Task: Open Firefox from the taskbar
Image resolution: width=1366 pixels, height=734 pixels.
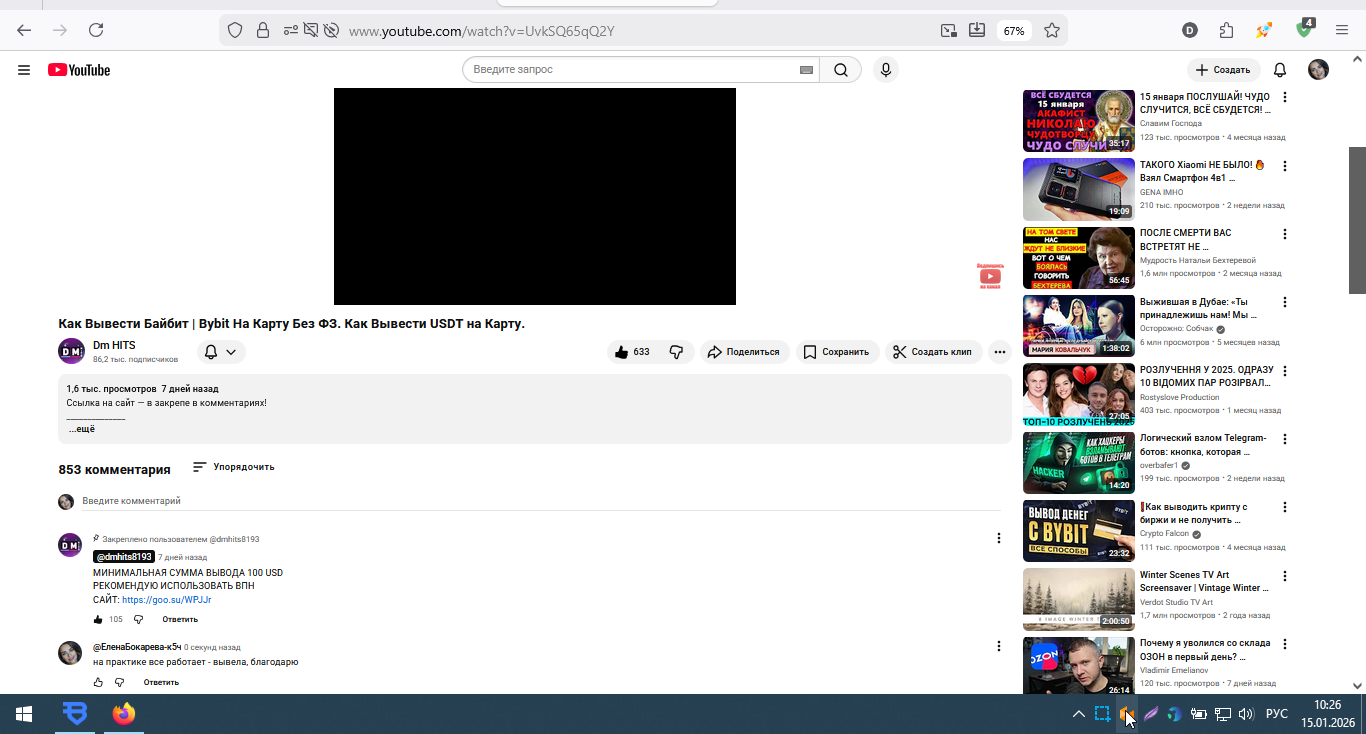Action: pyautogui.click(x=124, y=714)
